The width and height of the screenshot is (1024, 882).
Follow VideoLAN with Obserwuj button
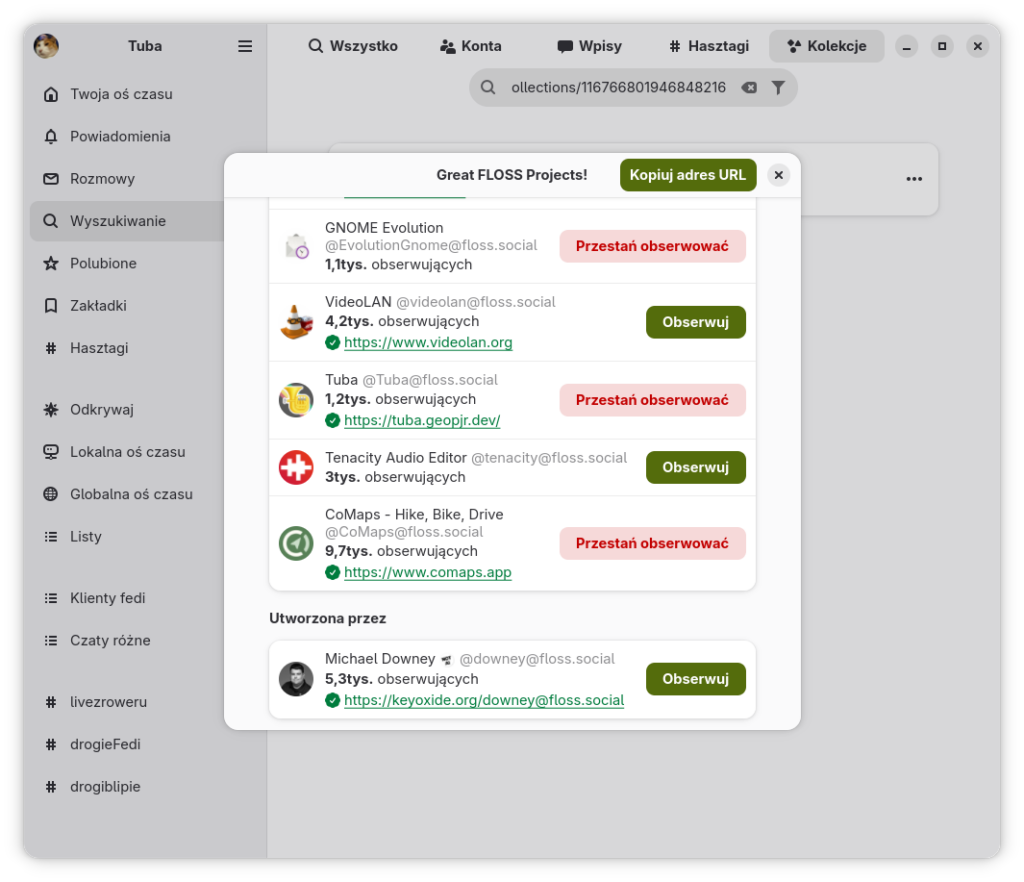coord(696,322)
